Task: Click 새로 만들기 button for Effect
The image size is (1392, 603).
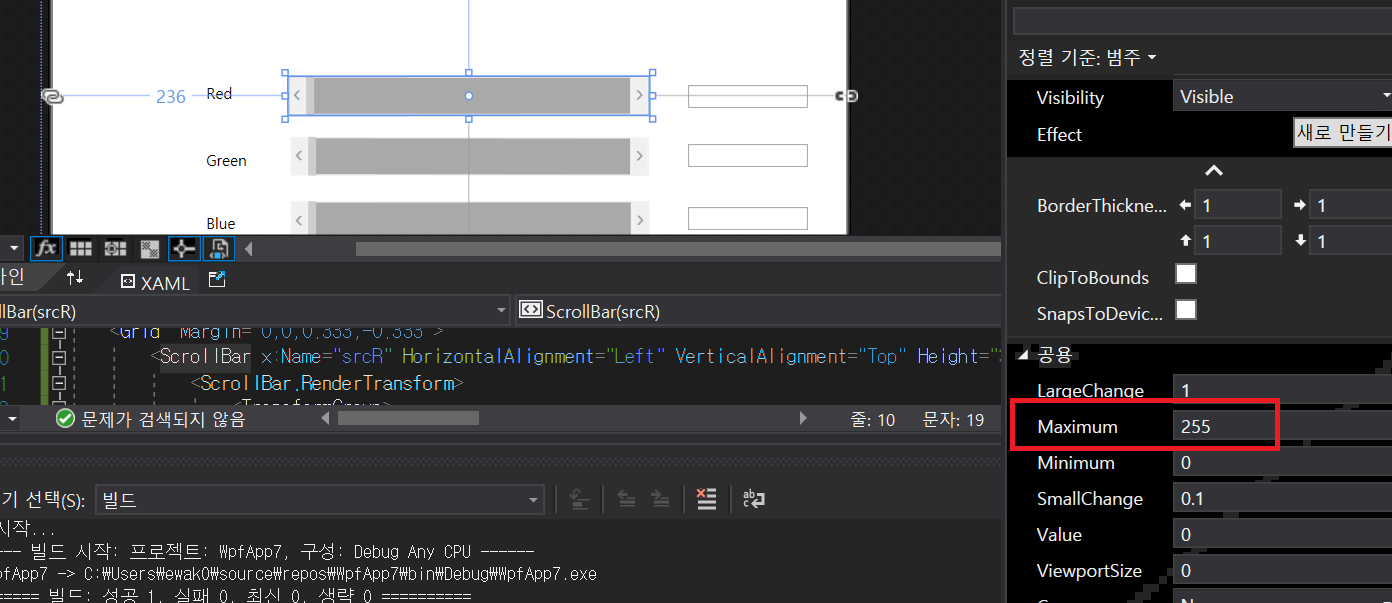Action: [1342, 132]
